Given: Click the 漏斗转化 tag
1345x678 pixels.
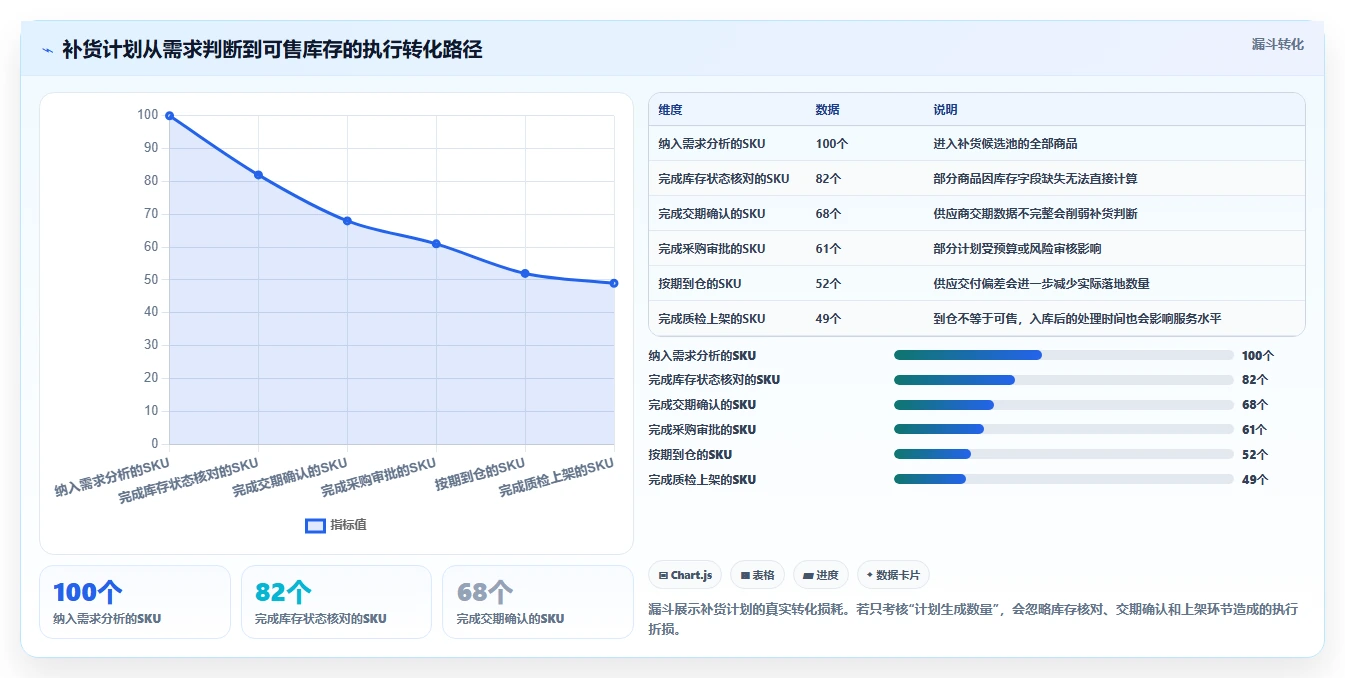Looking at the screenshot, I should click(1277, 45).
